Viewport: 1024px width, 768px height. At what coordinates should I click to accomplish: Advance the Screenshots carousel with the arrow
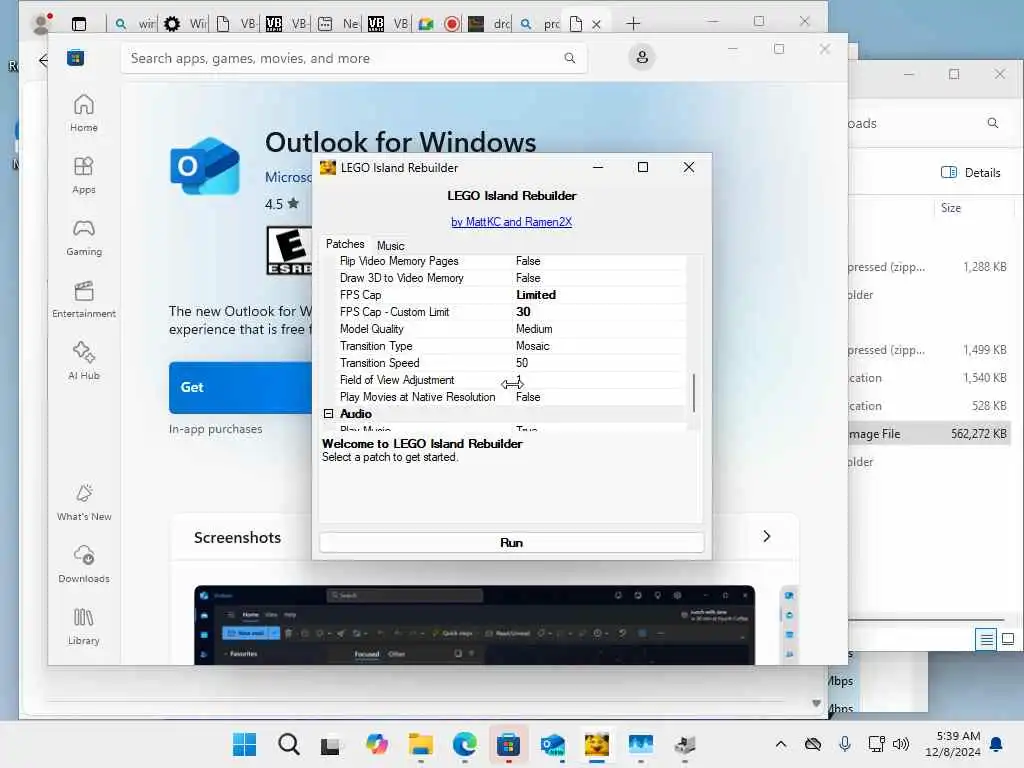pos(767,536)
